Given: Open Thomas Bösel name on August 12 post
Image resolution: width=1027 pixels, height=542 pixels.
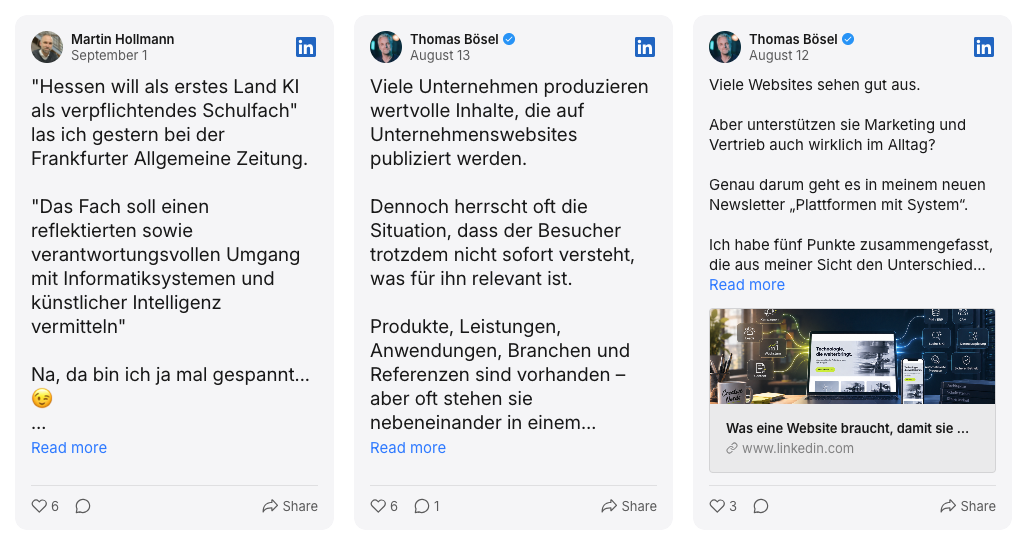Looking at the screenshot, I should (x=793, y=39).
